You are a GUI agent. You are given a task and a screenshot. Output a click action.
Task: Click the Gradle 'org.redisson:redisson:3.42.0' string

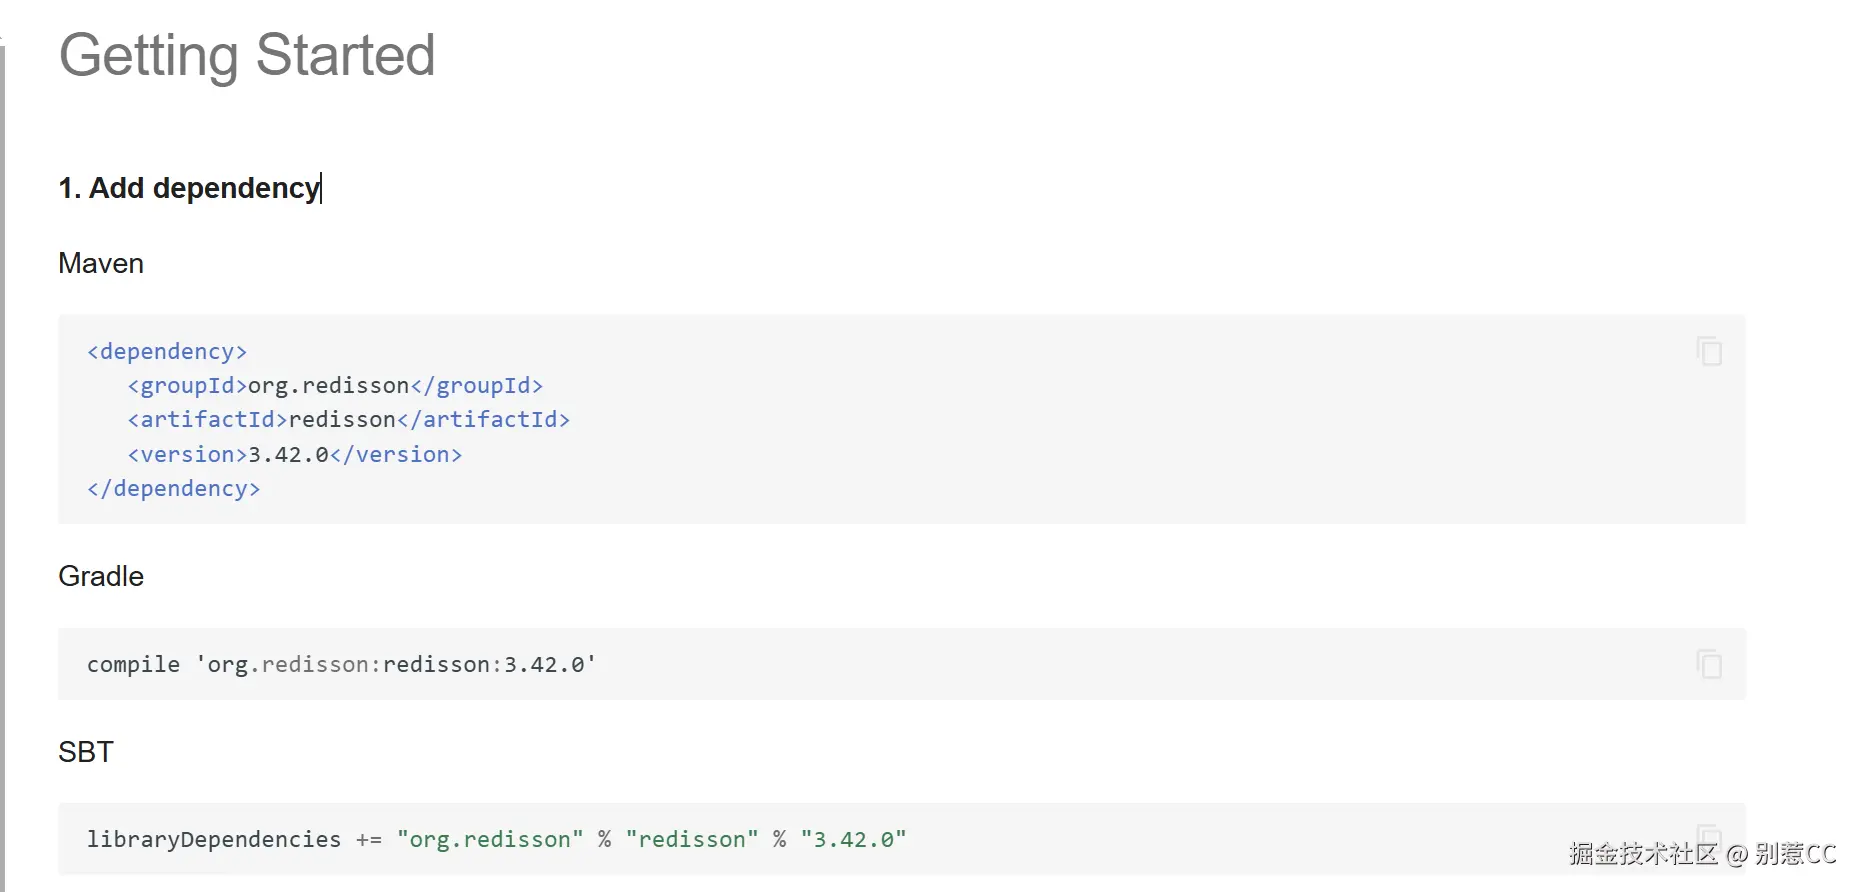coord(396,665)
